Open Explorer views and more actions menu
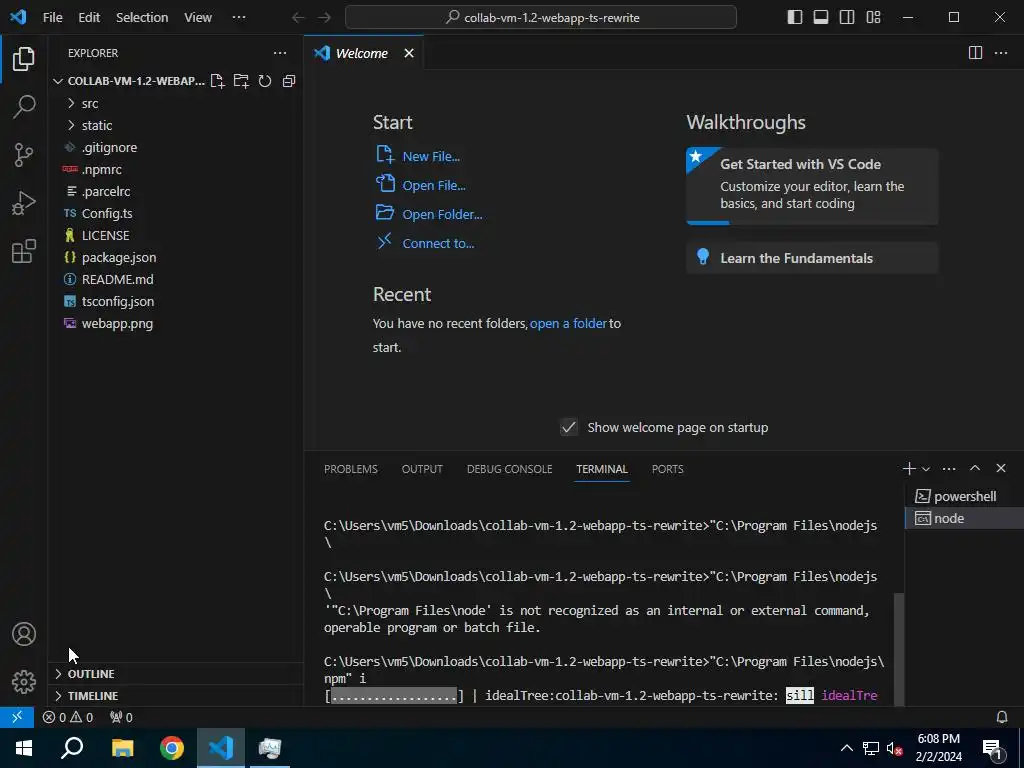 280,53
